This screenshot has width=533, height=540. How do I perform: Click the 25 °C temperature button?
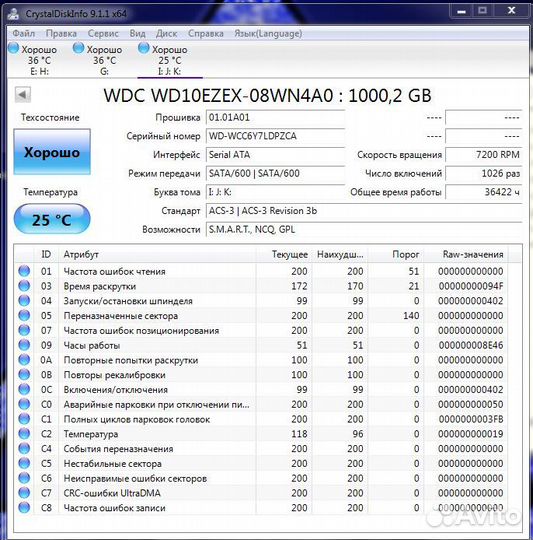[52, 219]
